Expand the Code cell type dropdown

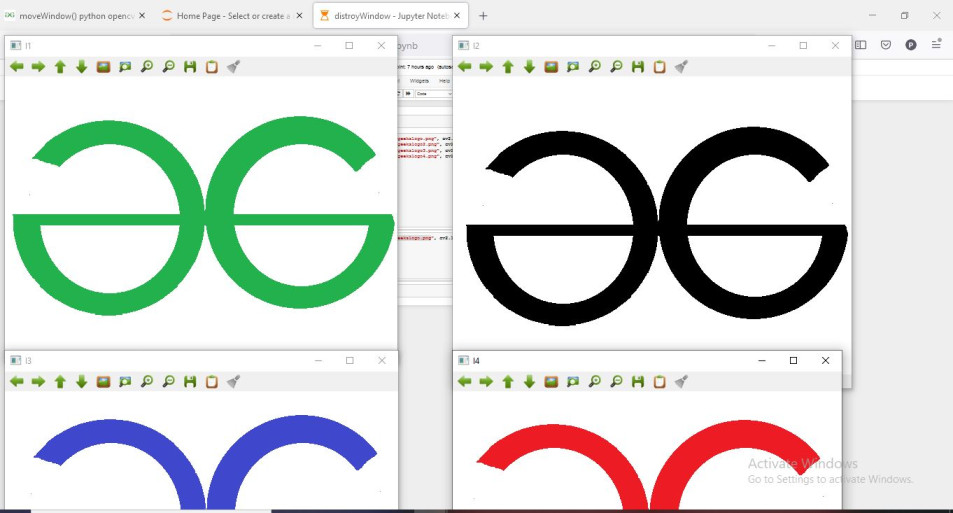[433, 94]
